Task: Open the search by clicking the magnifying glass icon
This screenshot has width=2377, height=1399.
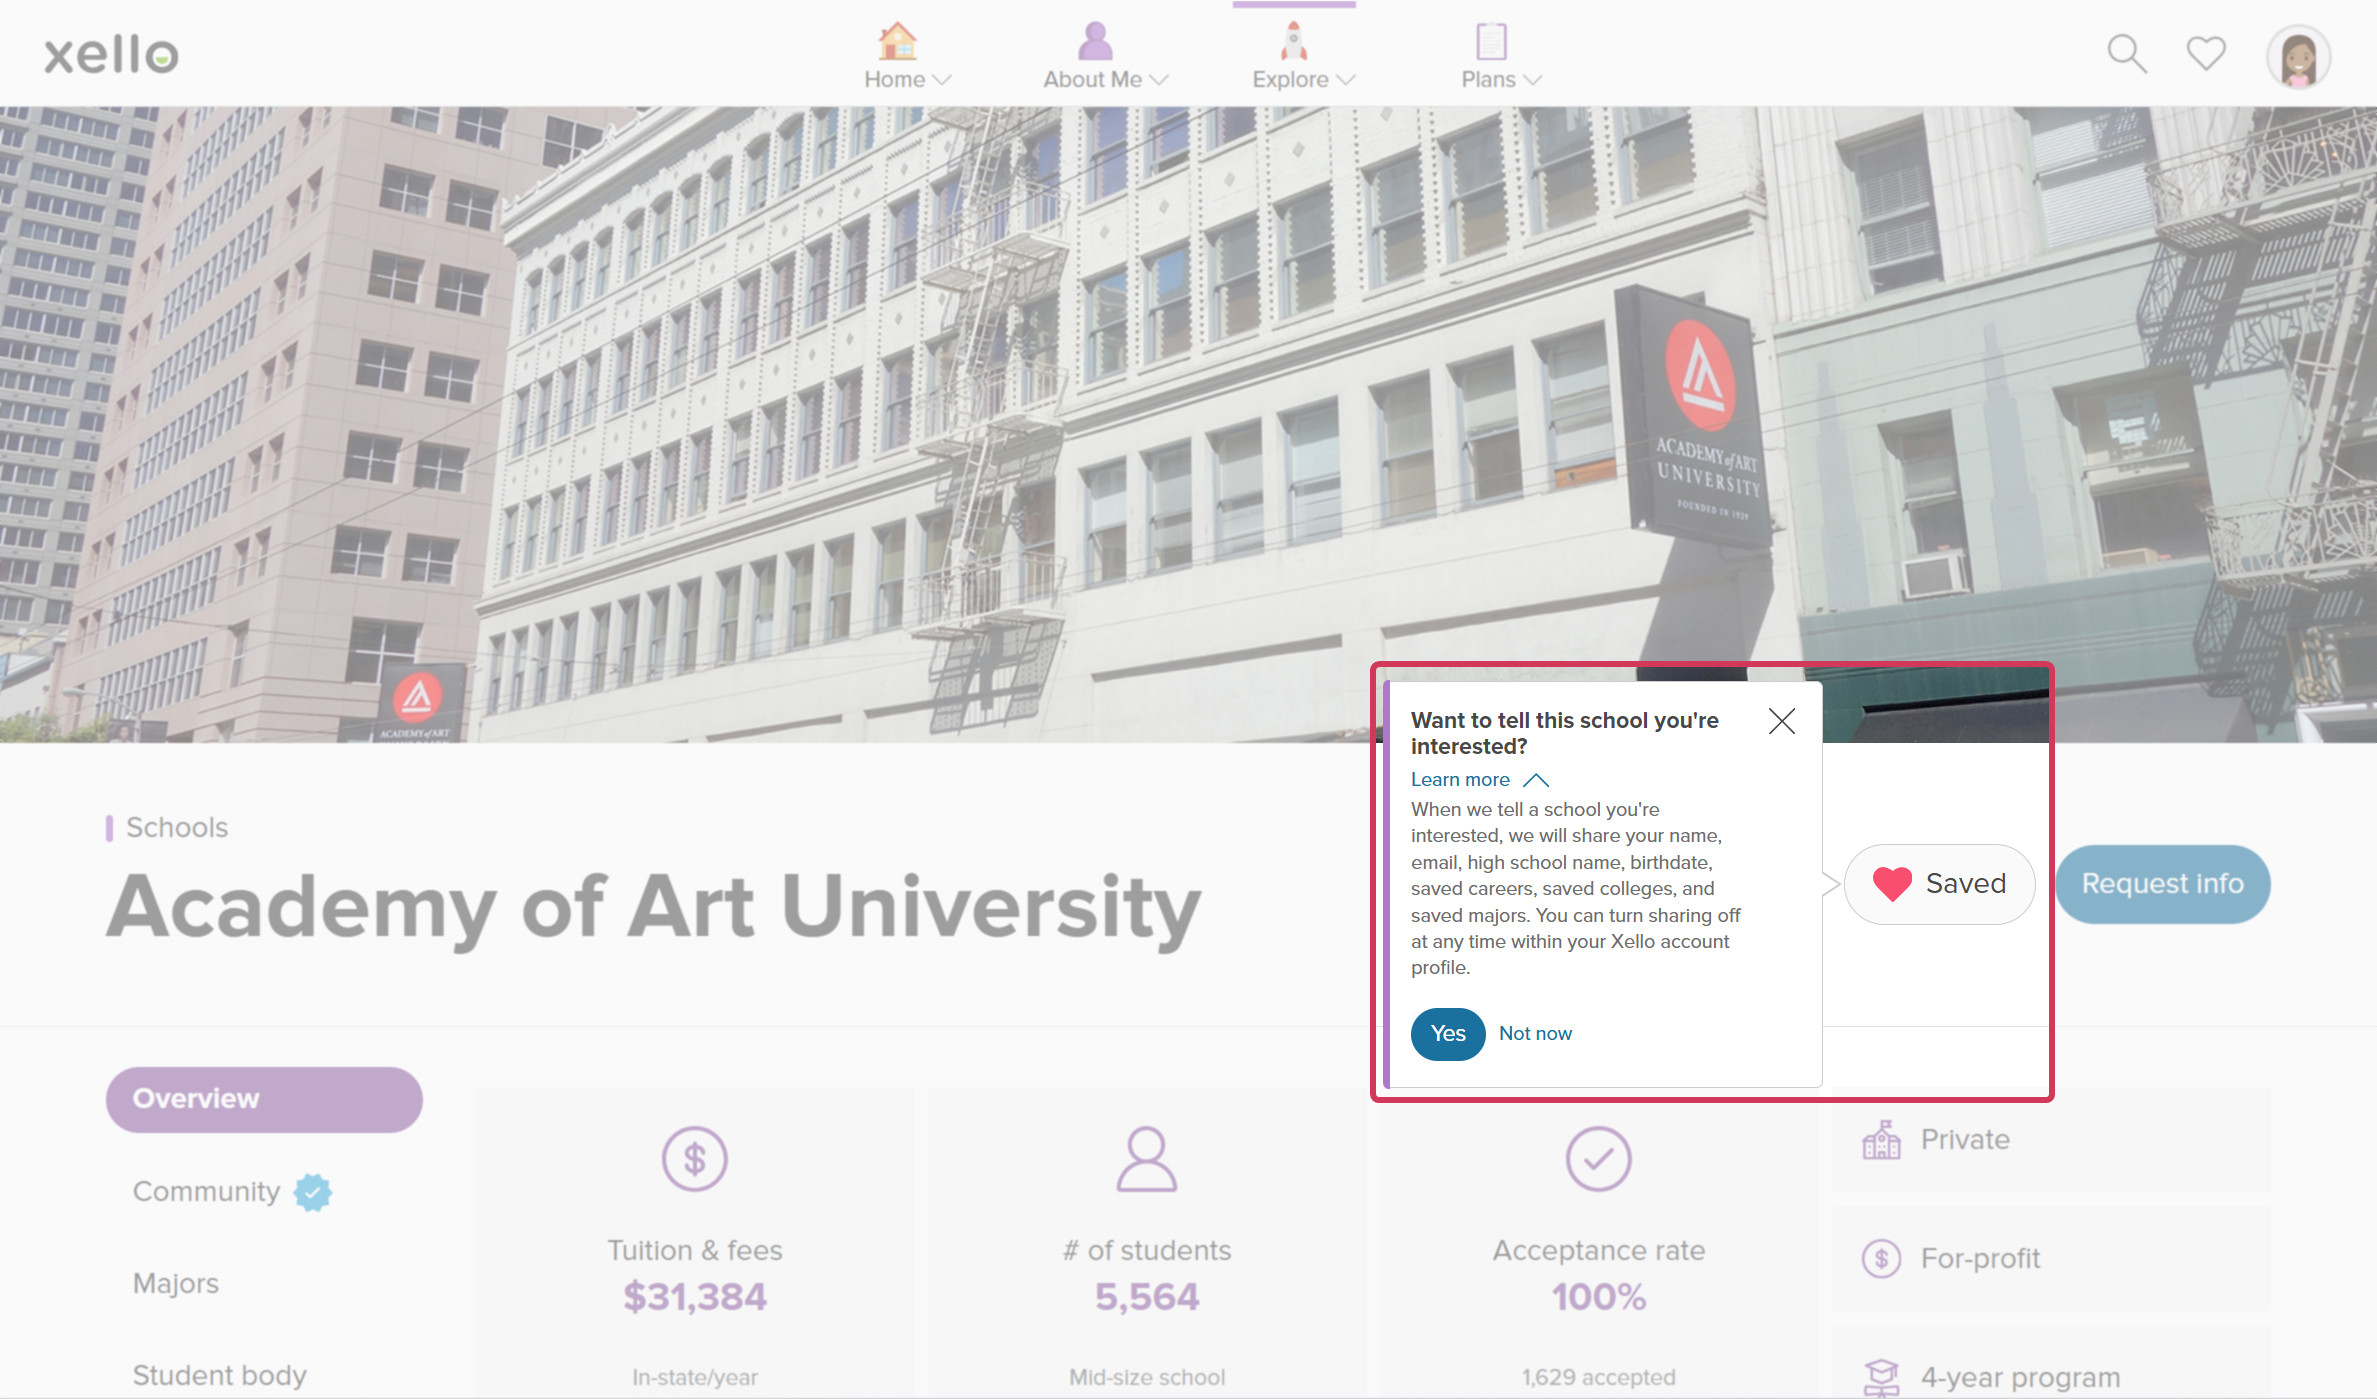Action: click(x=2126, y=55)
